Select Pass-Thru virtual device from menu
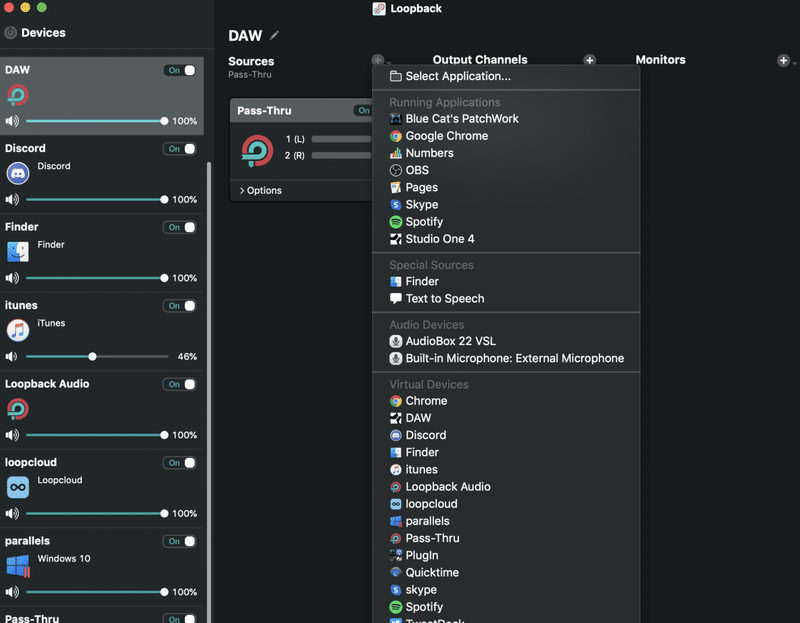Viewport: 800px width, 623px height. tap(506, 538)
